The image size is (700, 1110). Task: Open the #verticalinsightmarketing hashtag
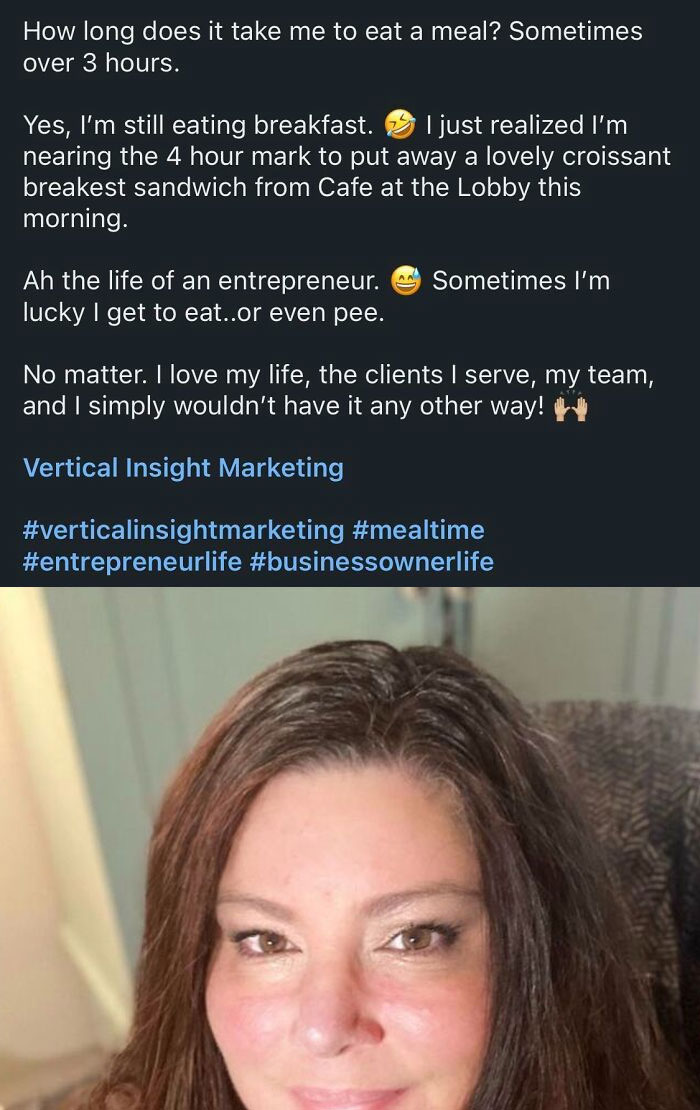[x=183, y=529]
